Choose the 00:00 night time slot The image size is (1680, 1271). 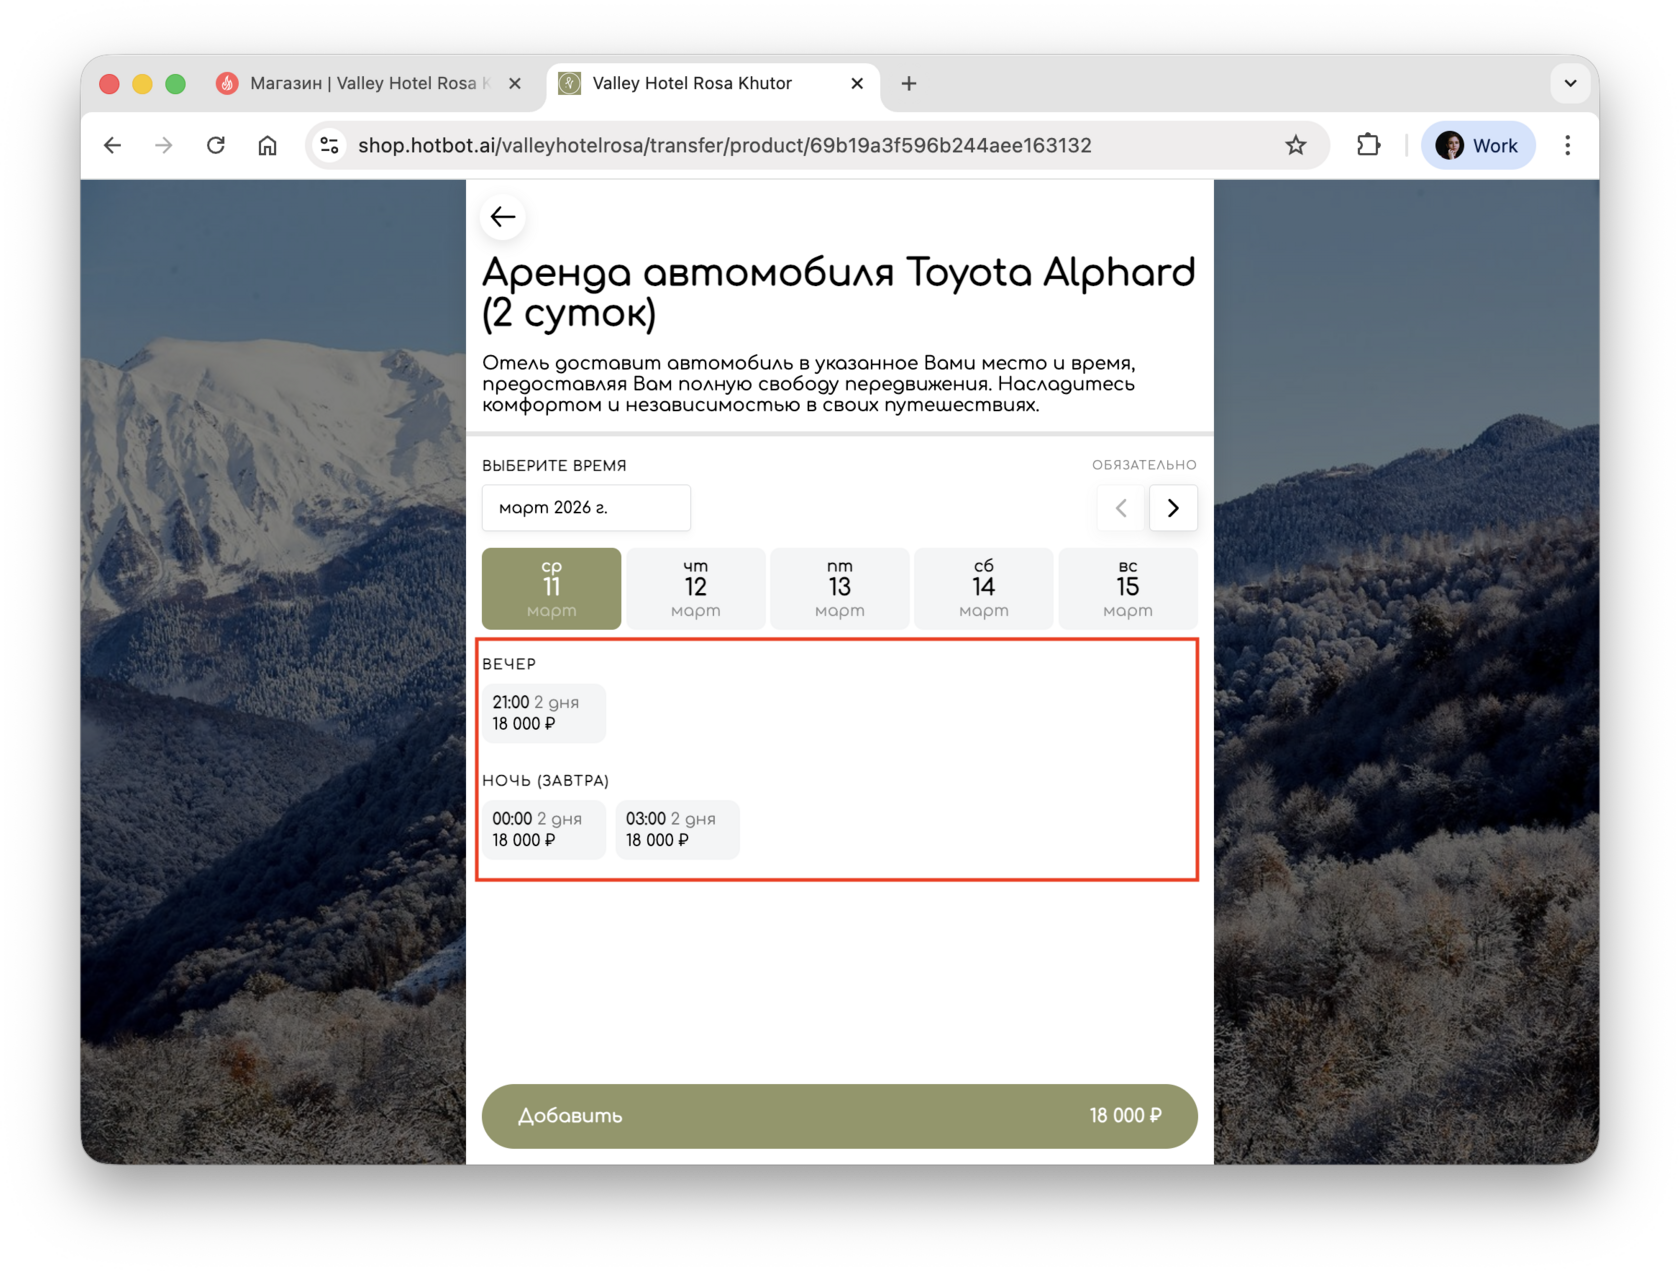point(544,830)
